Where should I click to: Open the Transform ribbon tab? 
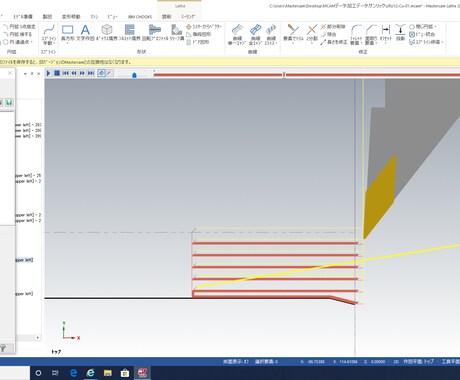(71, 16)
